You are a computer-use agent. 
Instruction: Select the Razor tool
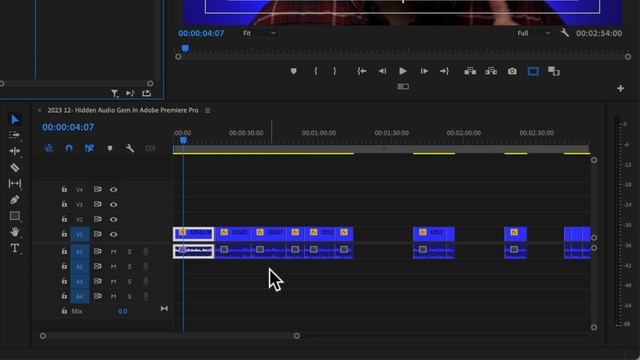coord(15,167)
